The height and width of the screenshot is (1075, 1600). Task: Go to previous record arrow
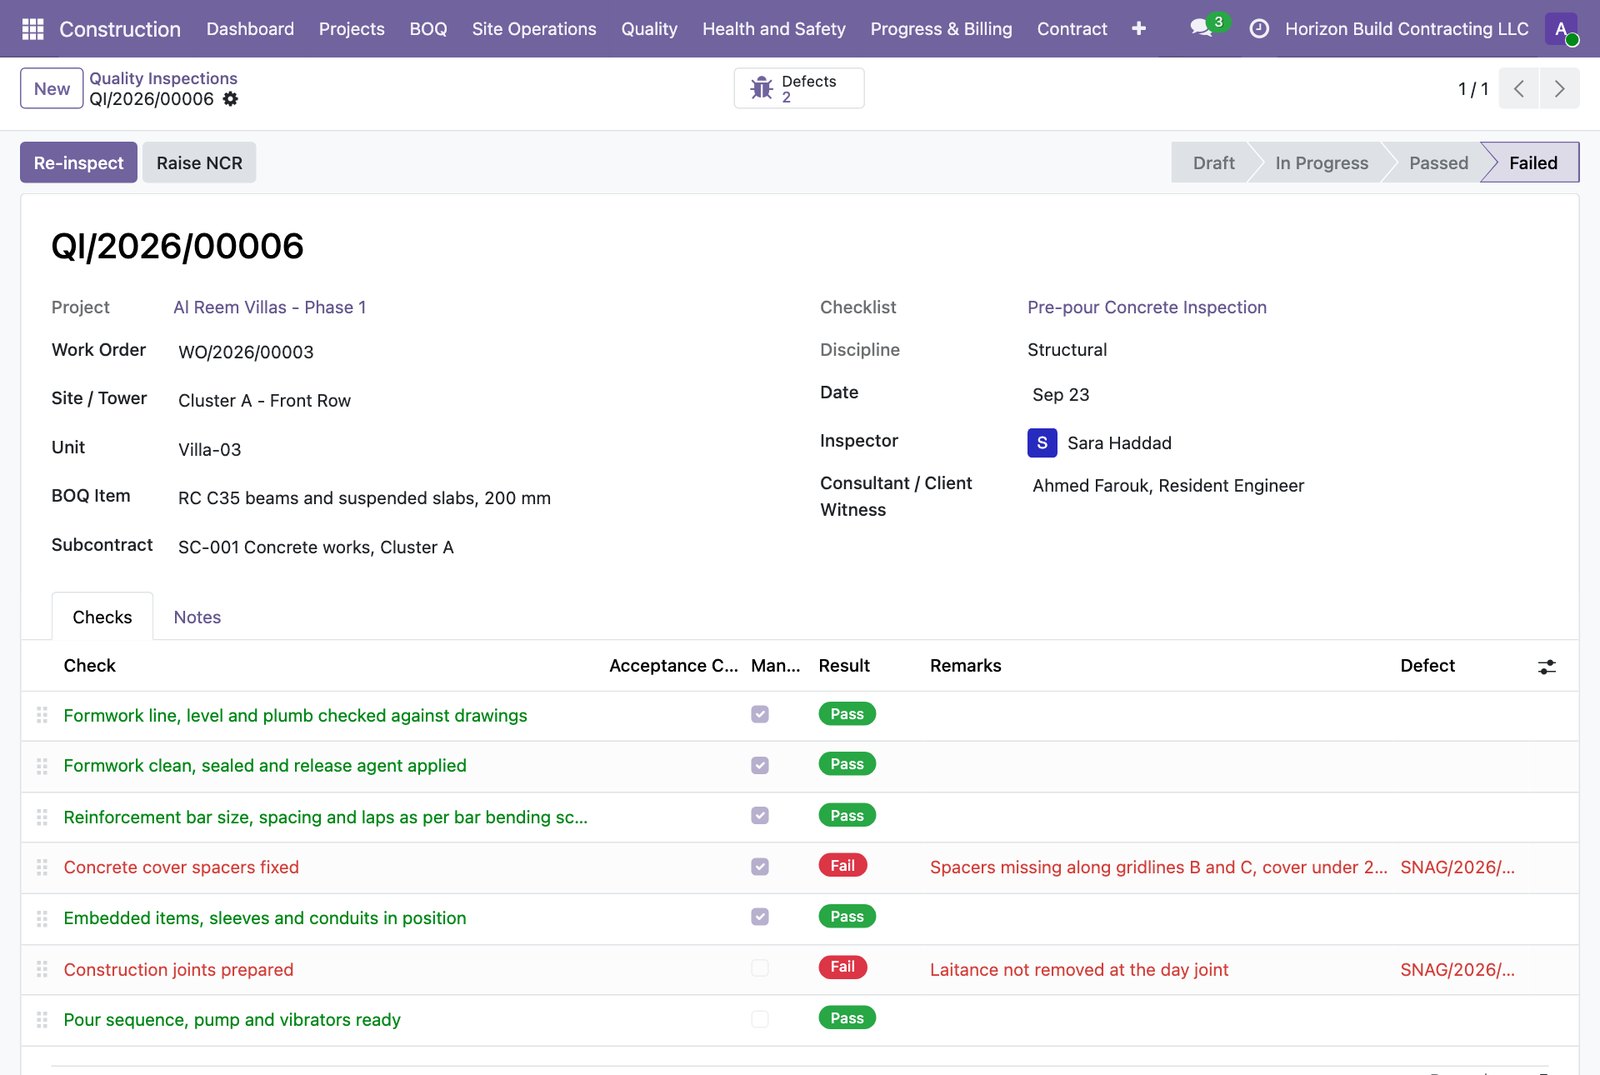pyautogui.click(x=1519, y=88)
